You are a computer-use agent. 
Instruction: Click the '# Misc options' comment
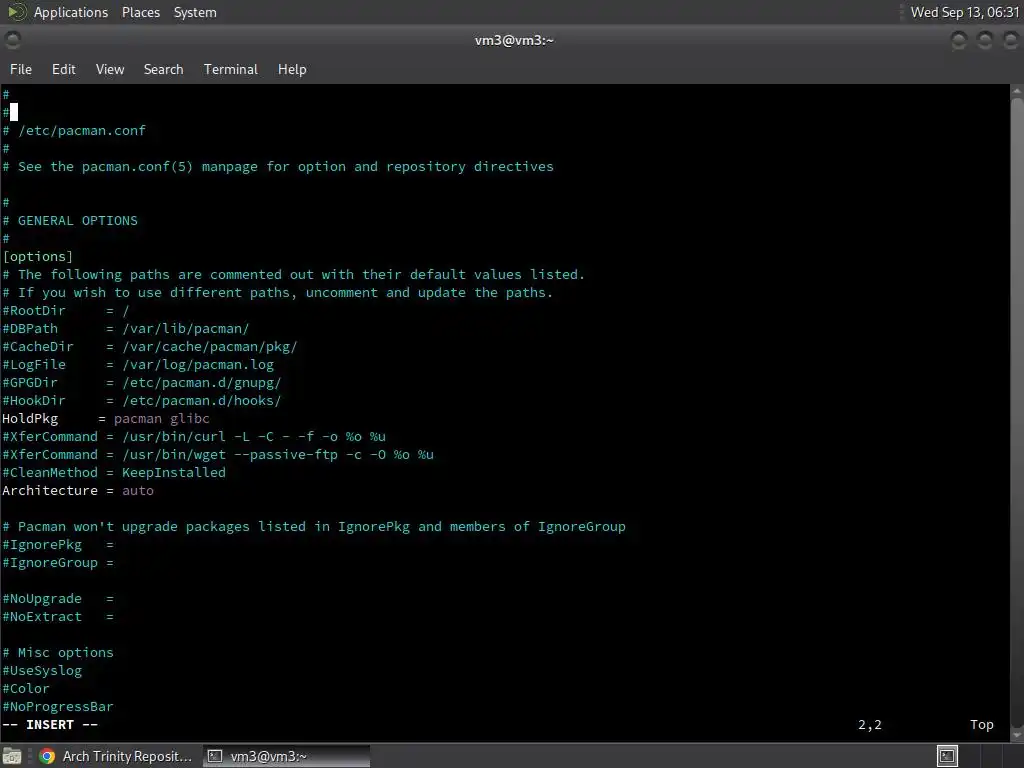tap(57, 652)
